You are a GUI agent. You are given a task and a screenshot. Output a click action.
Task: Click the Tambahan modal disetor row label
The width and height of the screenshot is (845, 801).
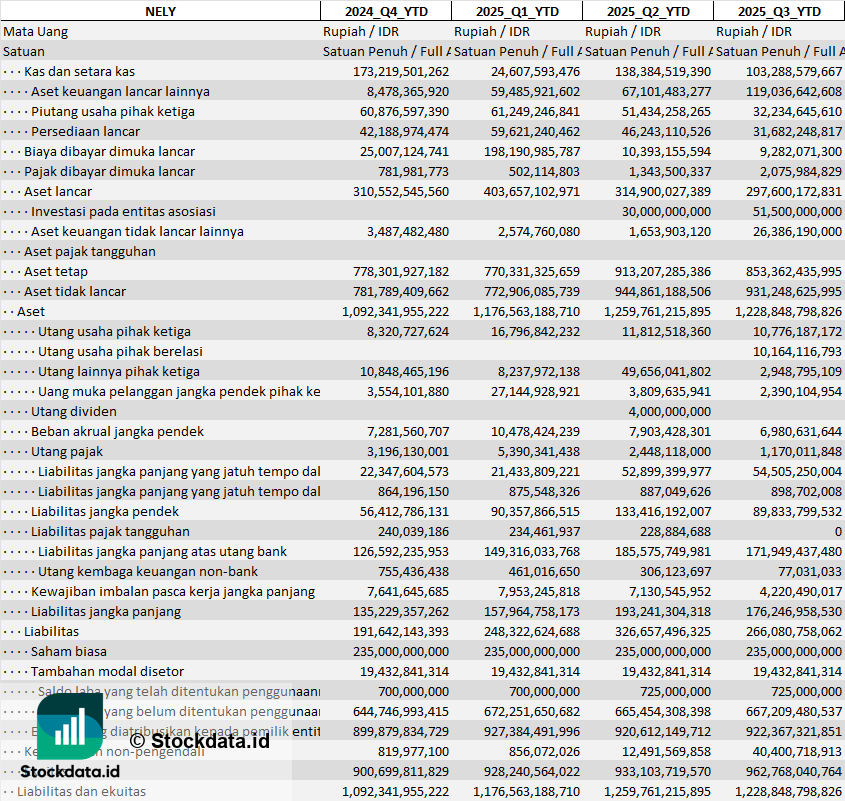107,671
